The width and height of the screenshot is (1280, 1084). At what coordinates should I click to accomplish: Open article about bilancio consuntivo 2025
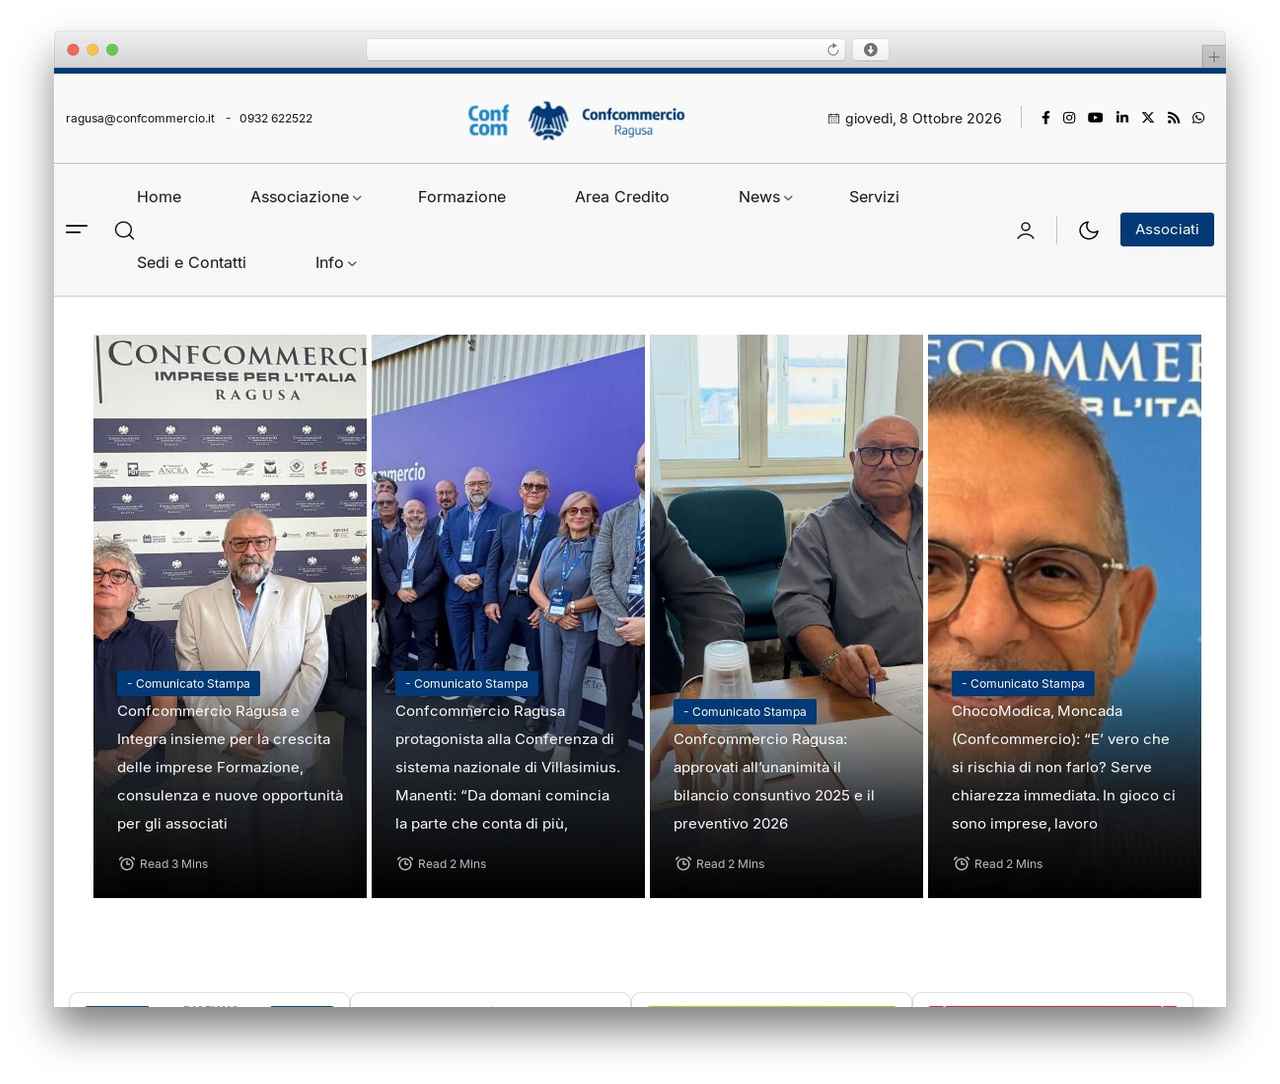click(774, 782)
